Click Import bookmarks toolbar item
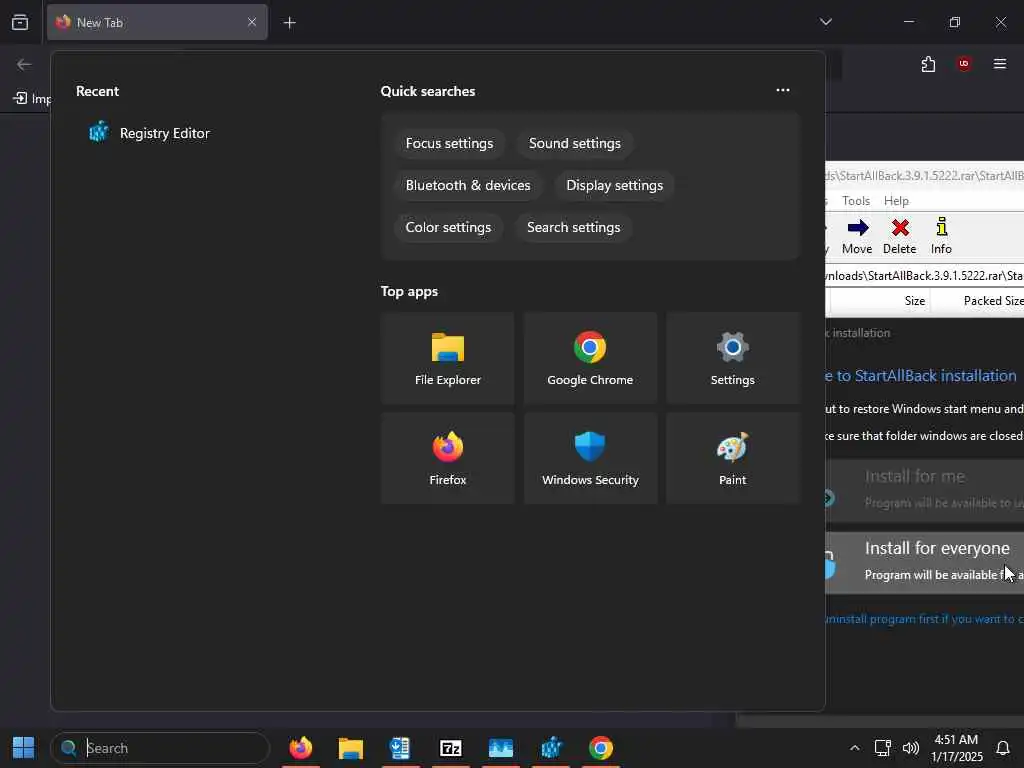This screenshot has height=768, width=1024. coord(32,99)
